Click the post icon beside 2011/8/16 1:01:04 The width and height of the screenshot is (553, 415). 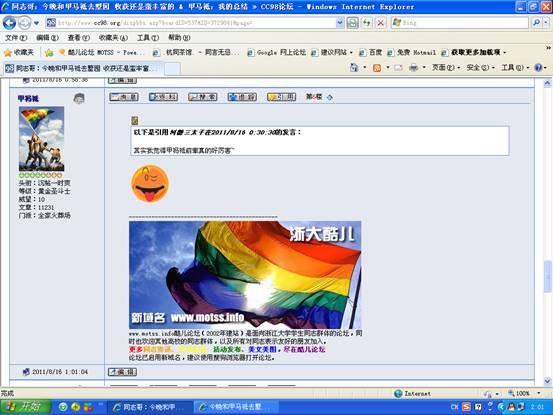tap(26, 372)
